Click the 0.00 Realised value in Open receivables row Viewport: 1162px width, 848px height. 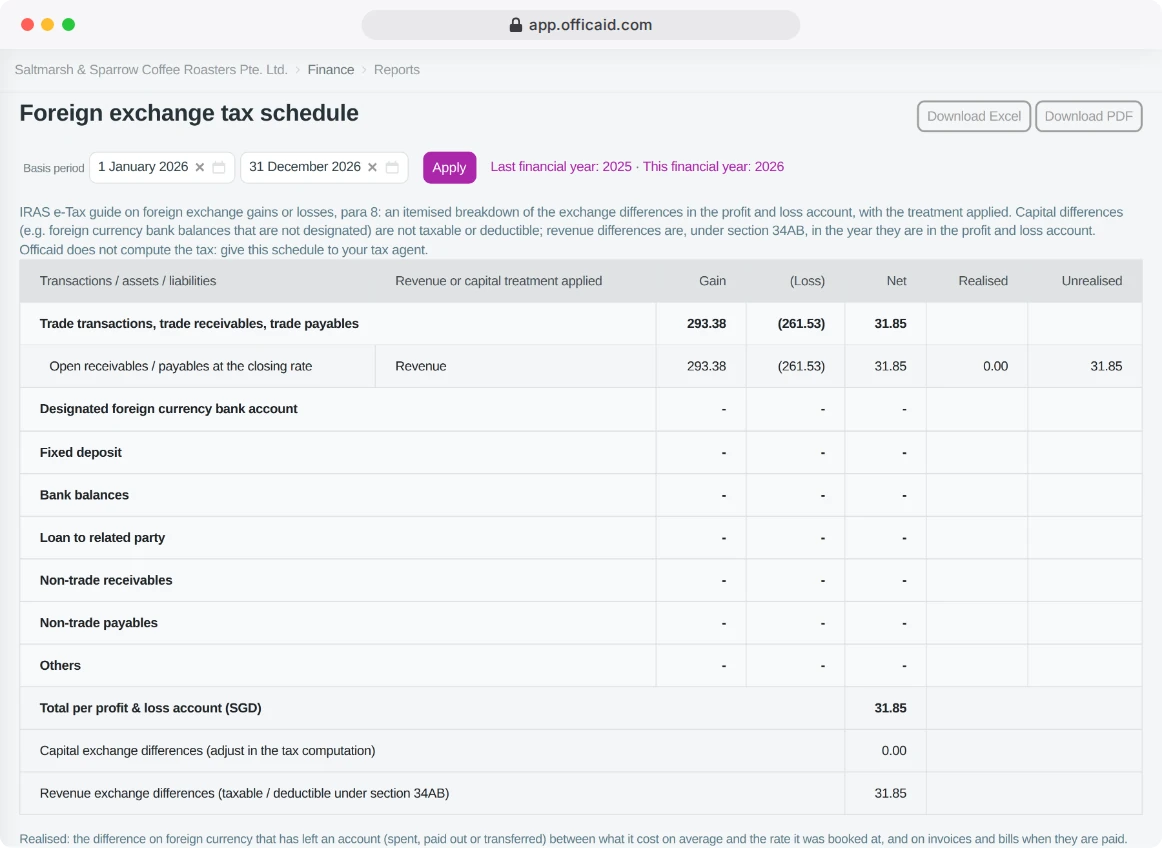pyautogui.click(x=995, y=366)
